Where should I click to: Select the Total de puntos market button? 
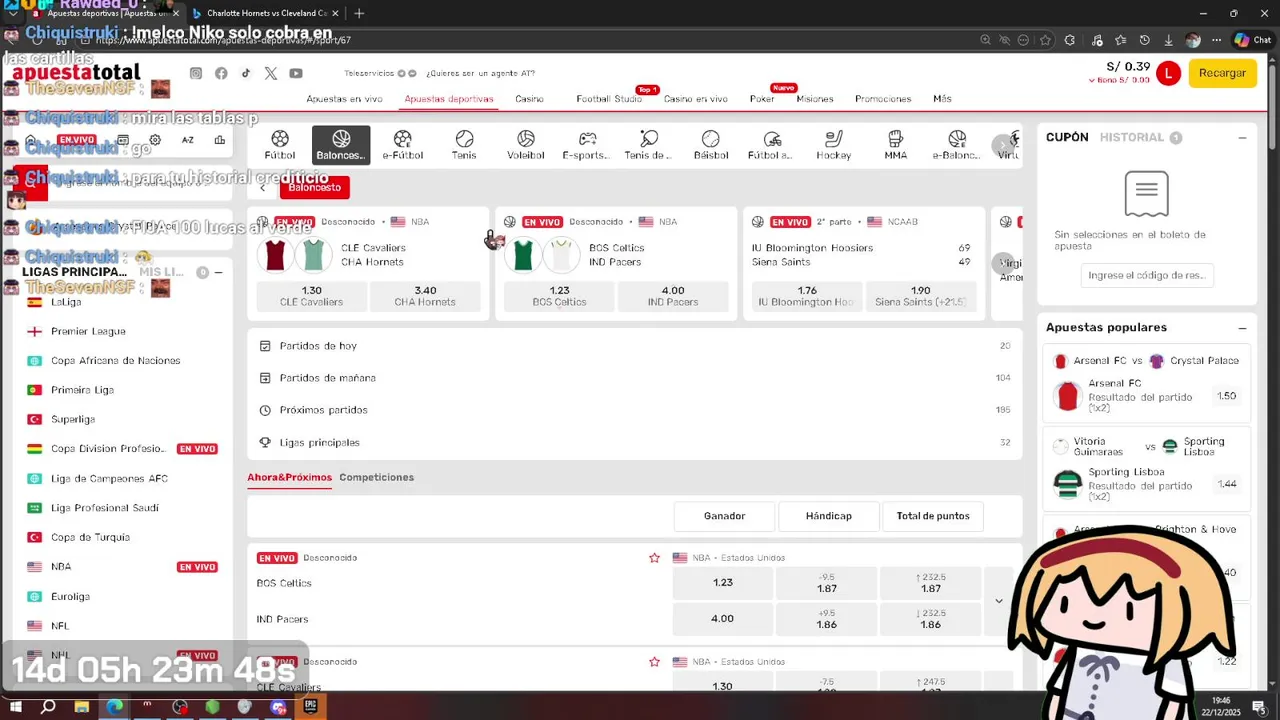[933, 516]
